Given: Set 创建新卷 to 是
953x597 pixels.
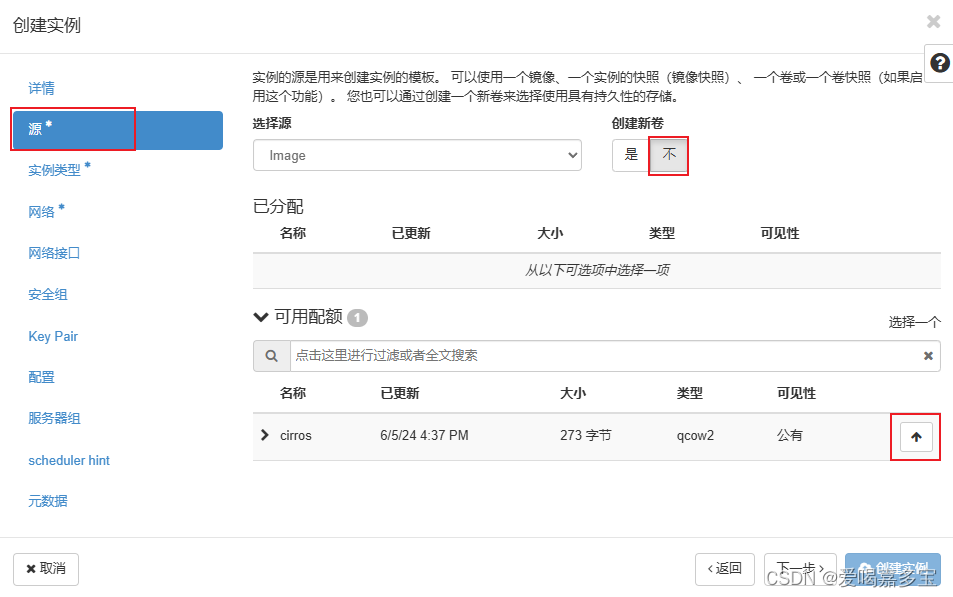Looking at the screenshot, I should click(x=631, y=155).
